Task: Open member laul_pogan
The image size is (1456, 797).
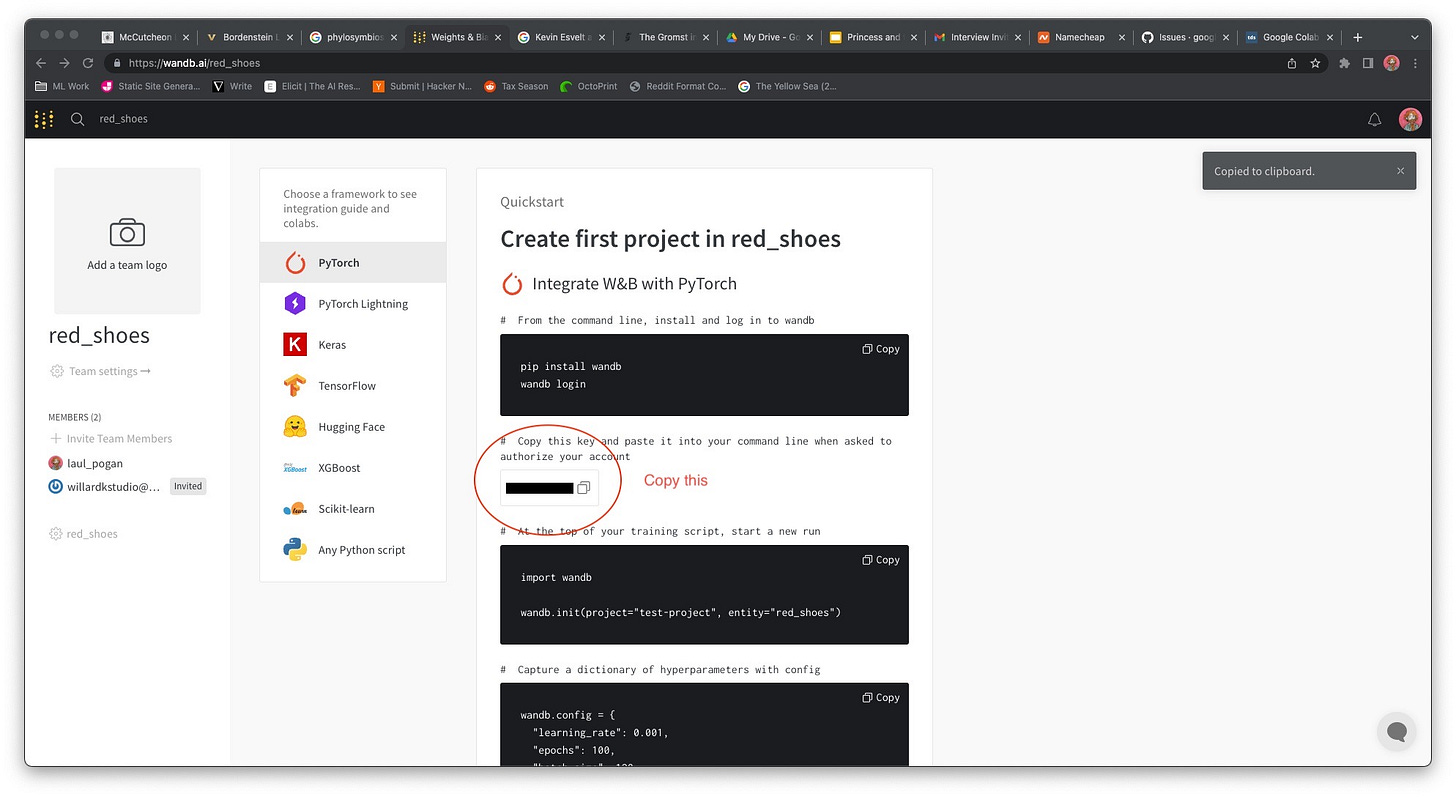Action: [86, 463]
